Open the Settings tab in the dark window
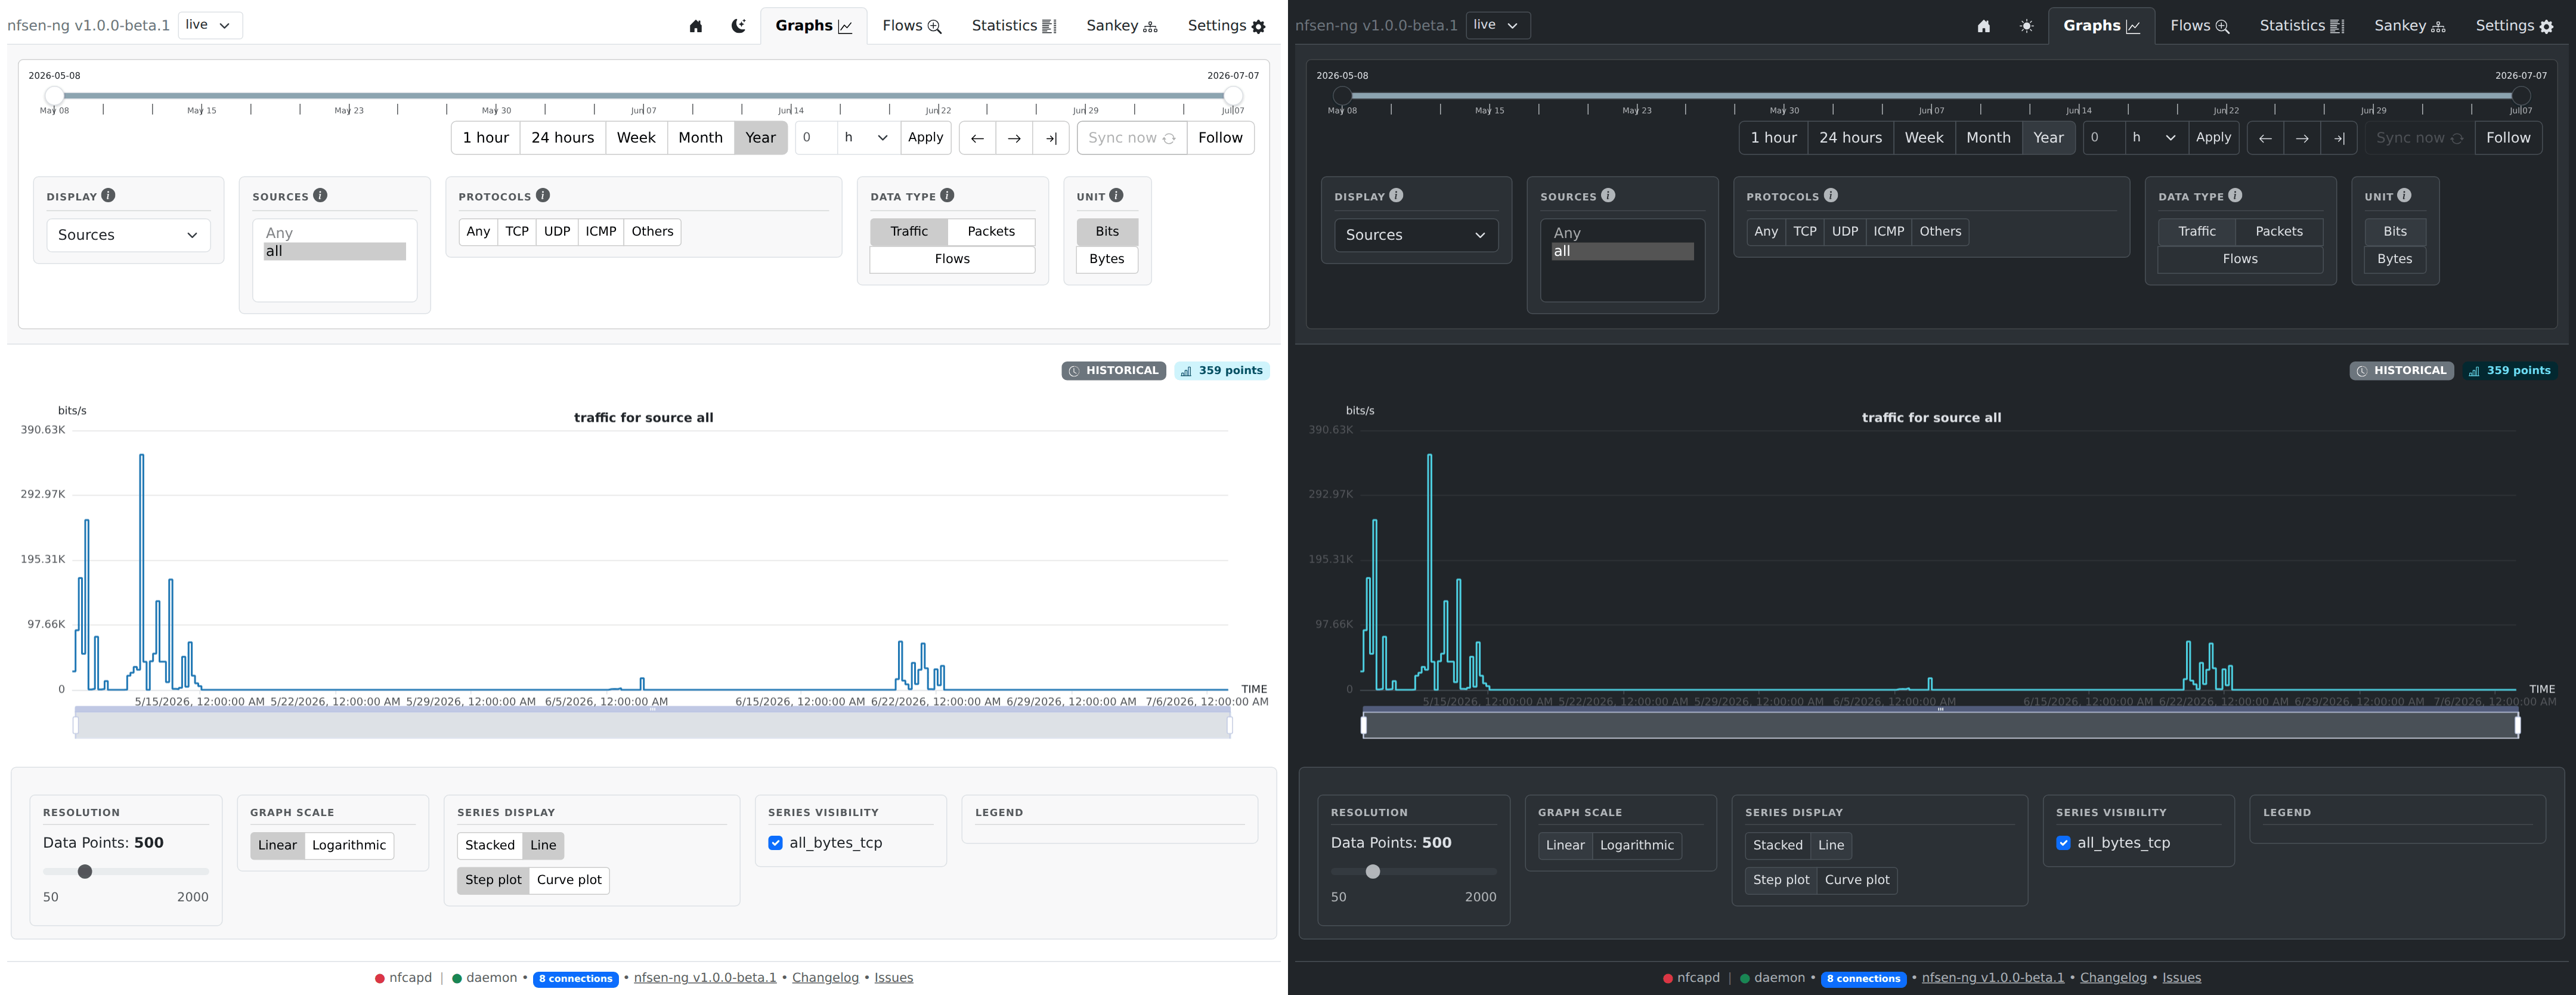Image resolution: width=2576 pixels, height=995 pixels. [2515, 26]
